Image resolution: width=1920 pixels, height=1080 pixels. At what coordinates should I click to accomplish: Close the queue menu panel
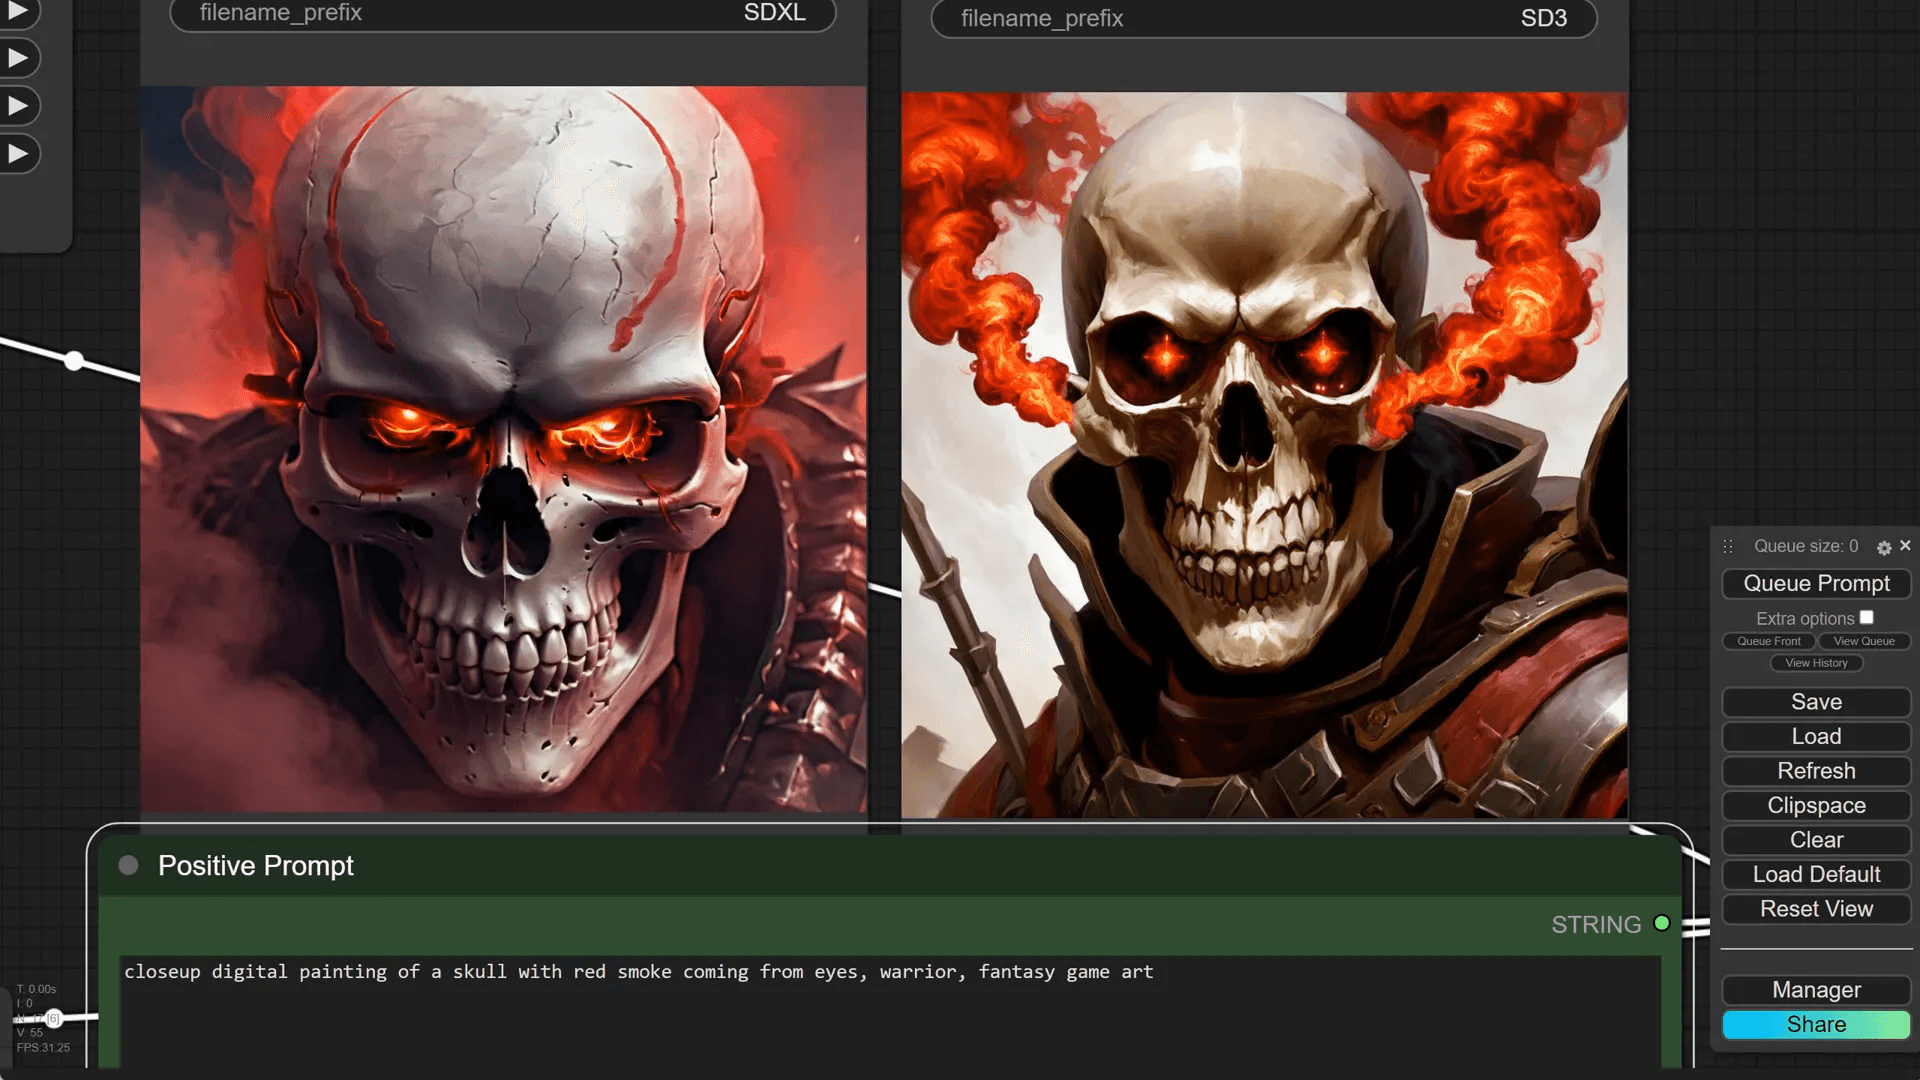click(x=1905, y=545)
